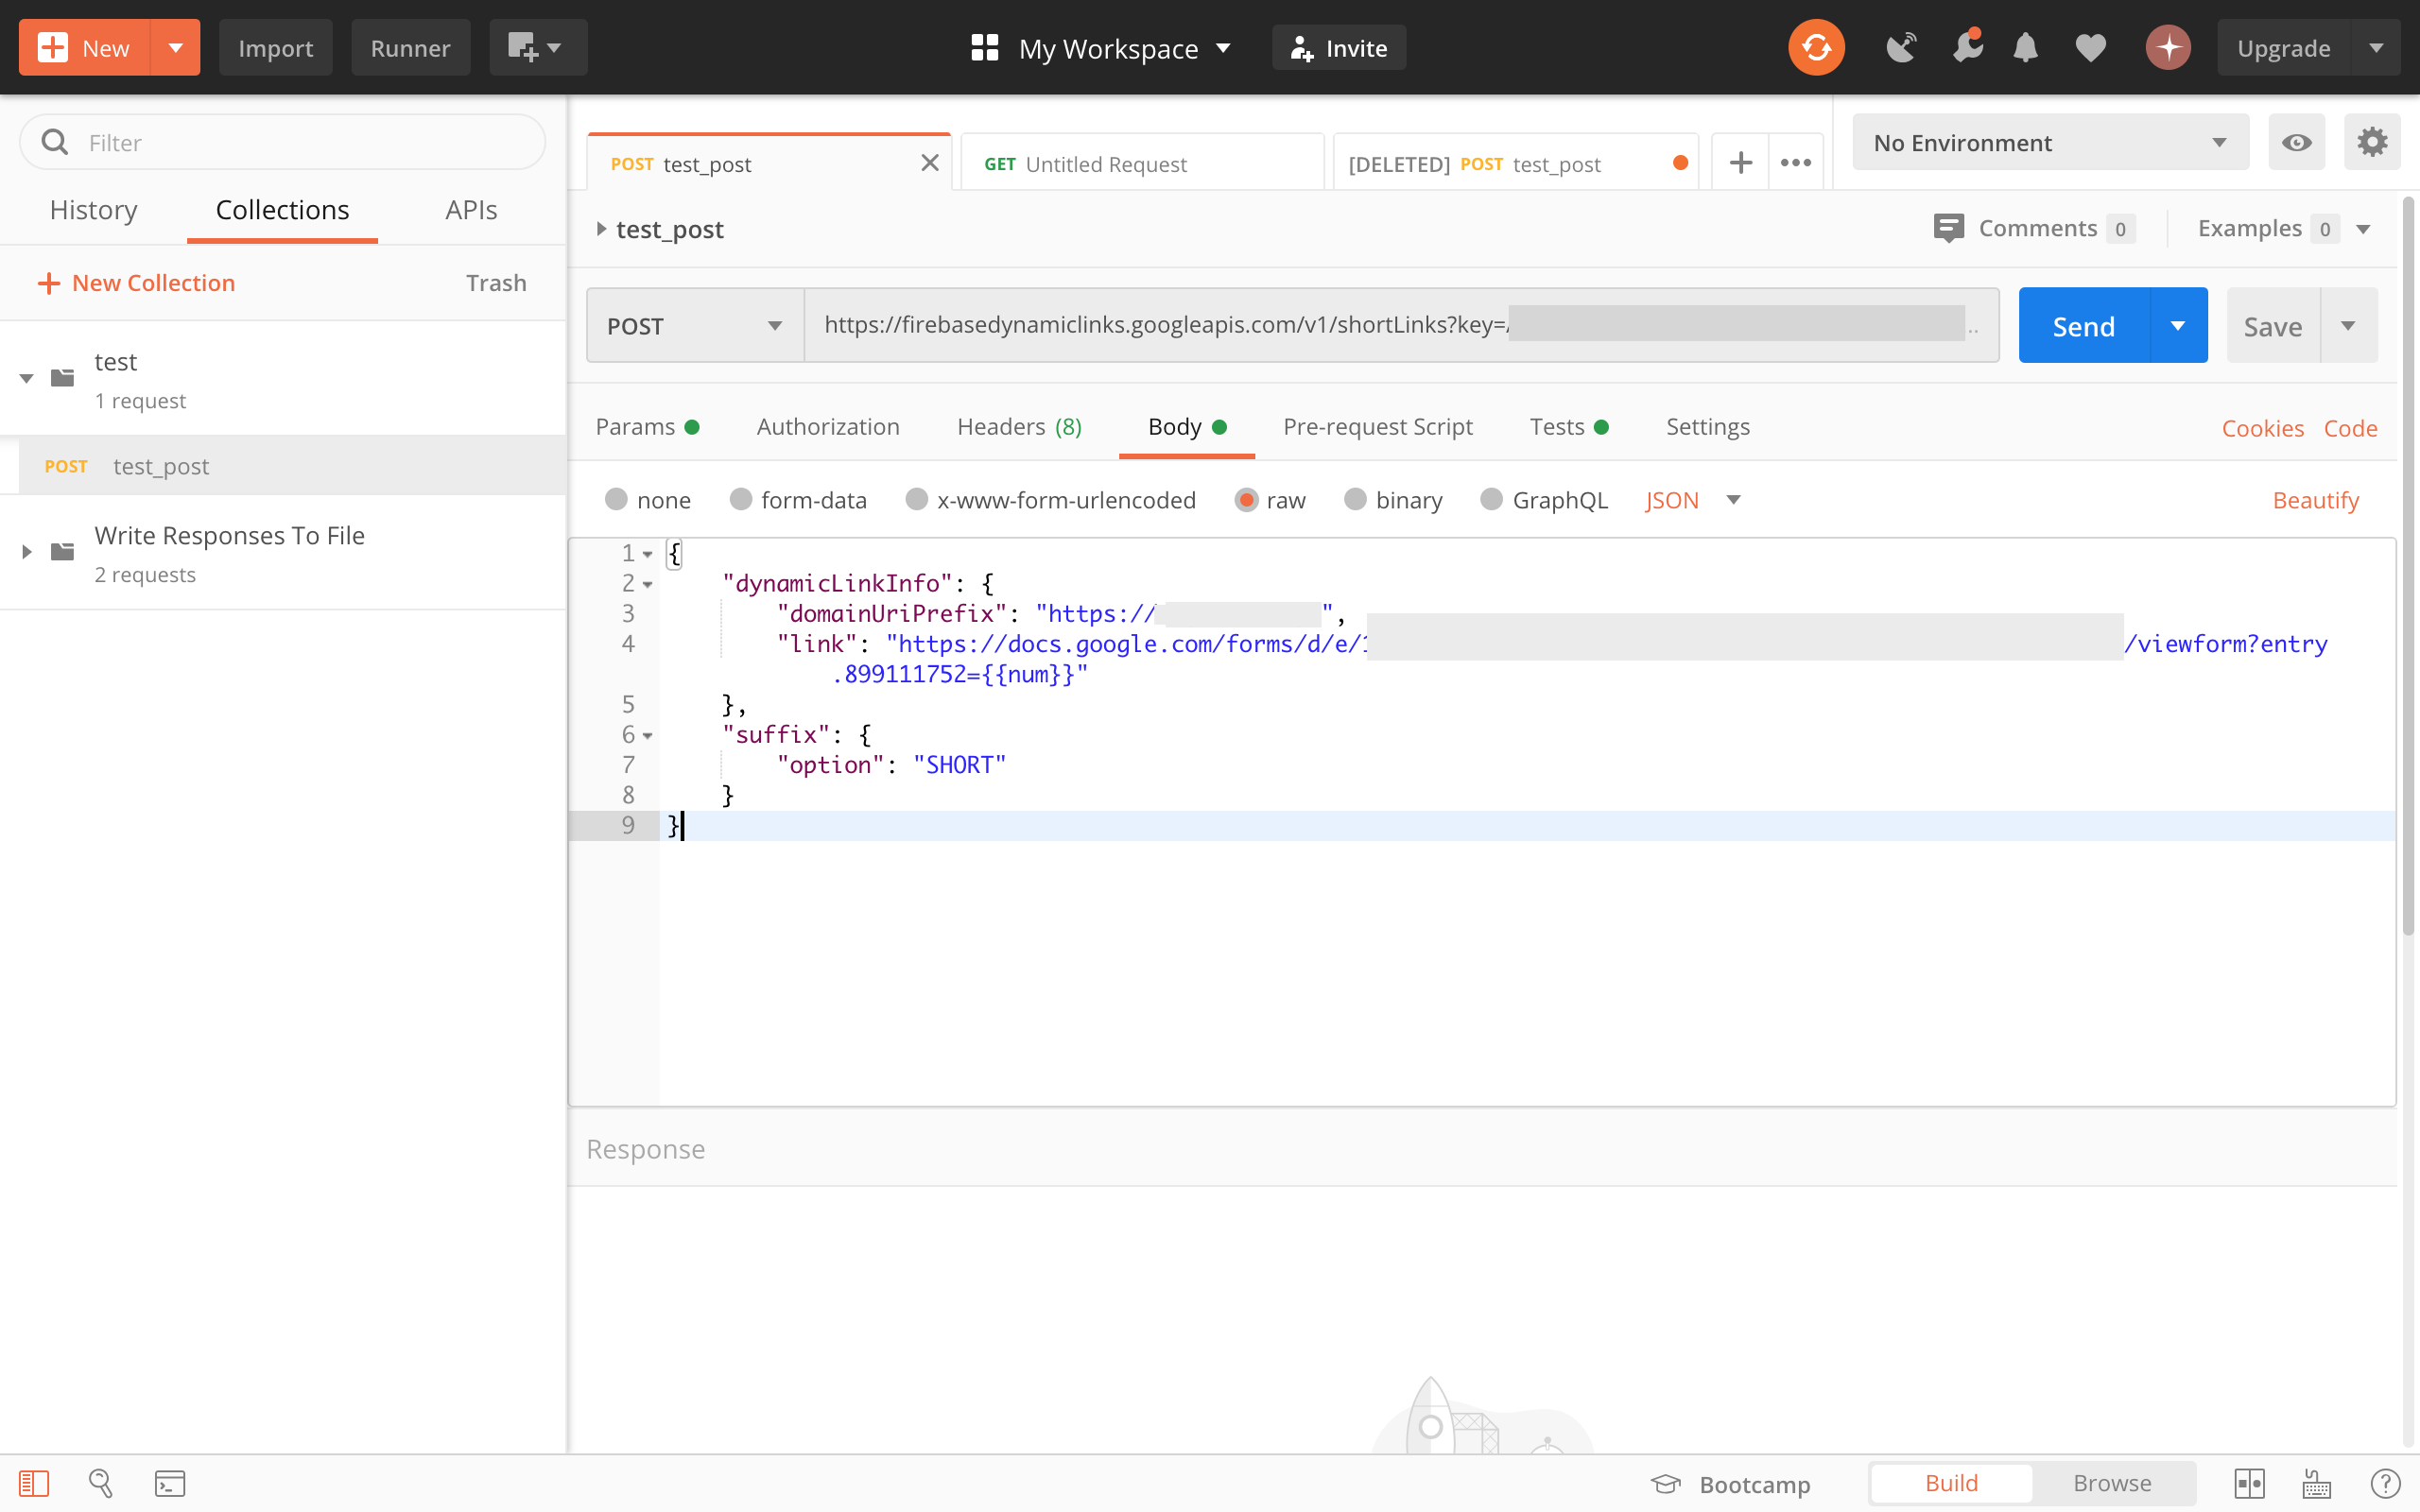Open the satellite interceptor capture icon
This screenshot has height=1512, width=2420.
click(1900, 47)
